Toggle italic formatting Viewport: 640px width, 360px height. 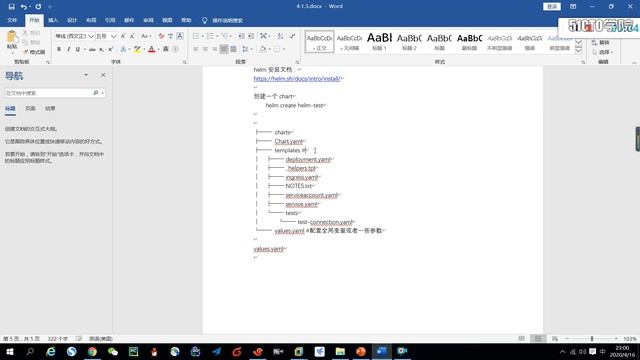(x=68, y=49)
